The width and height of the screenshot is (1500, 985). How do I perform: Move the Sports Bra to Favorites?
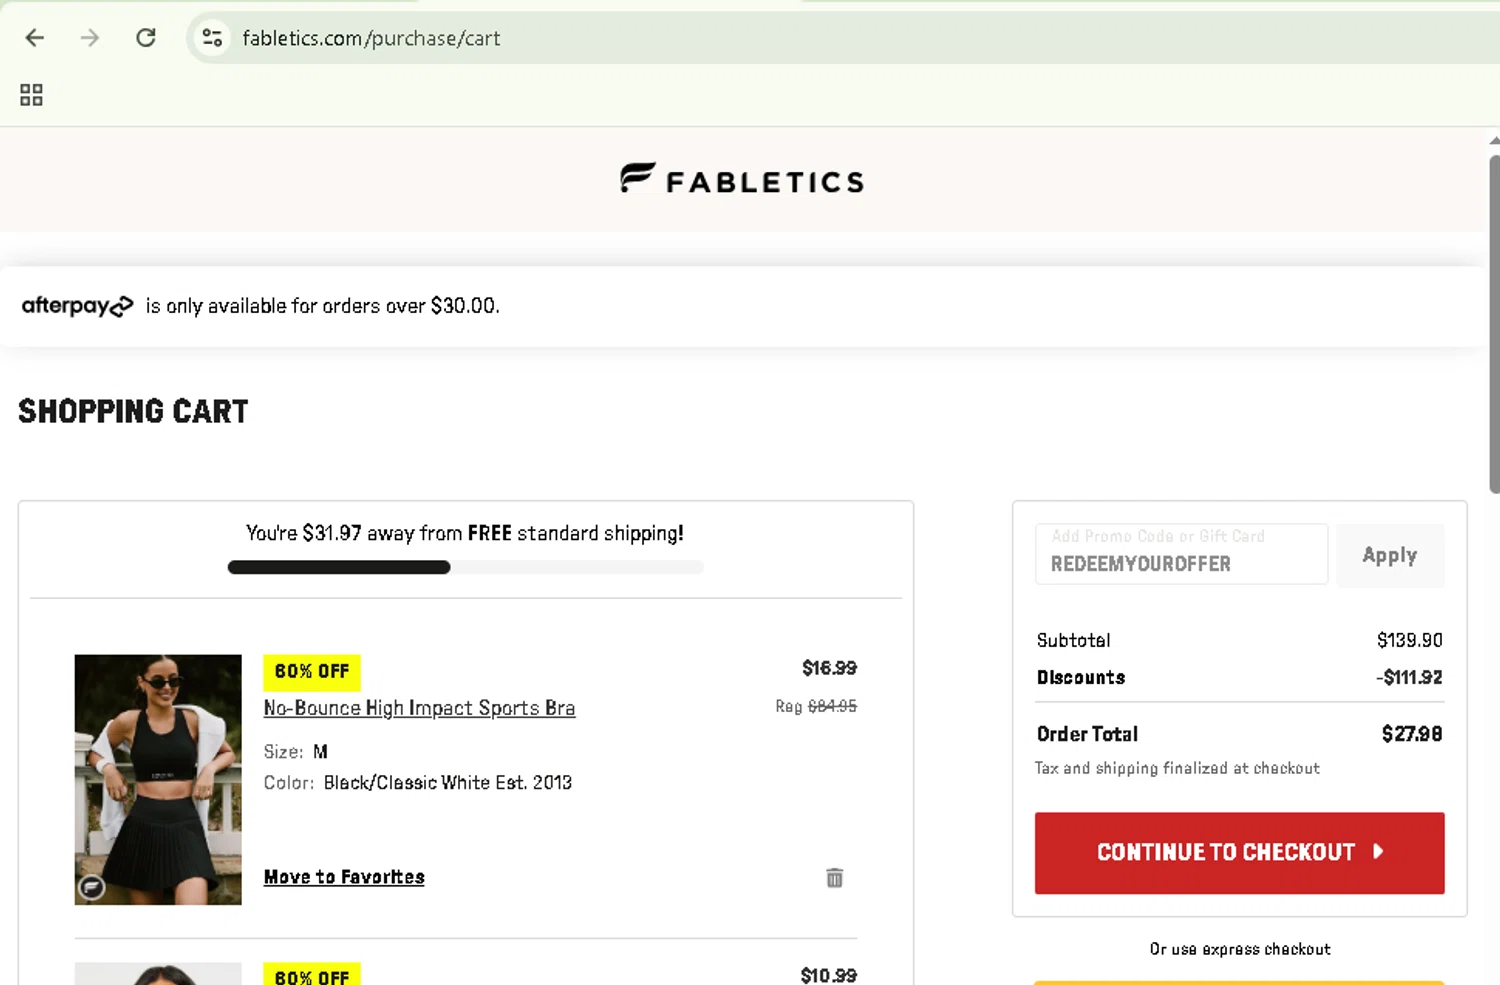pyautogui.click(x=344, y=877)
